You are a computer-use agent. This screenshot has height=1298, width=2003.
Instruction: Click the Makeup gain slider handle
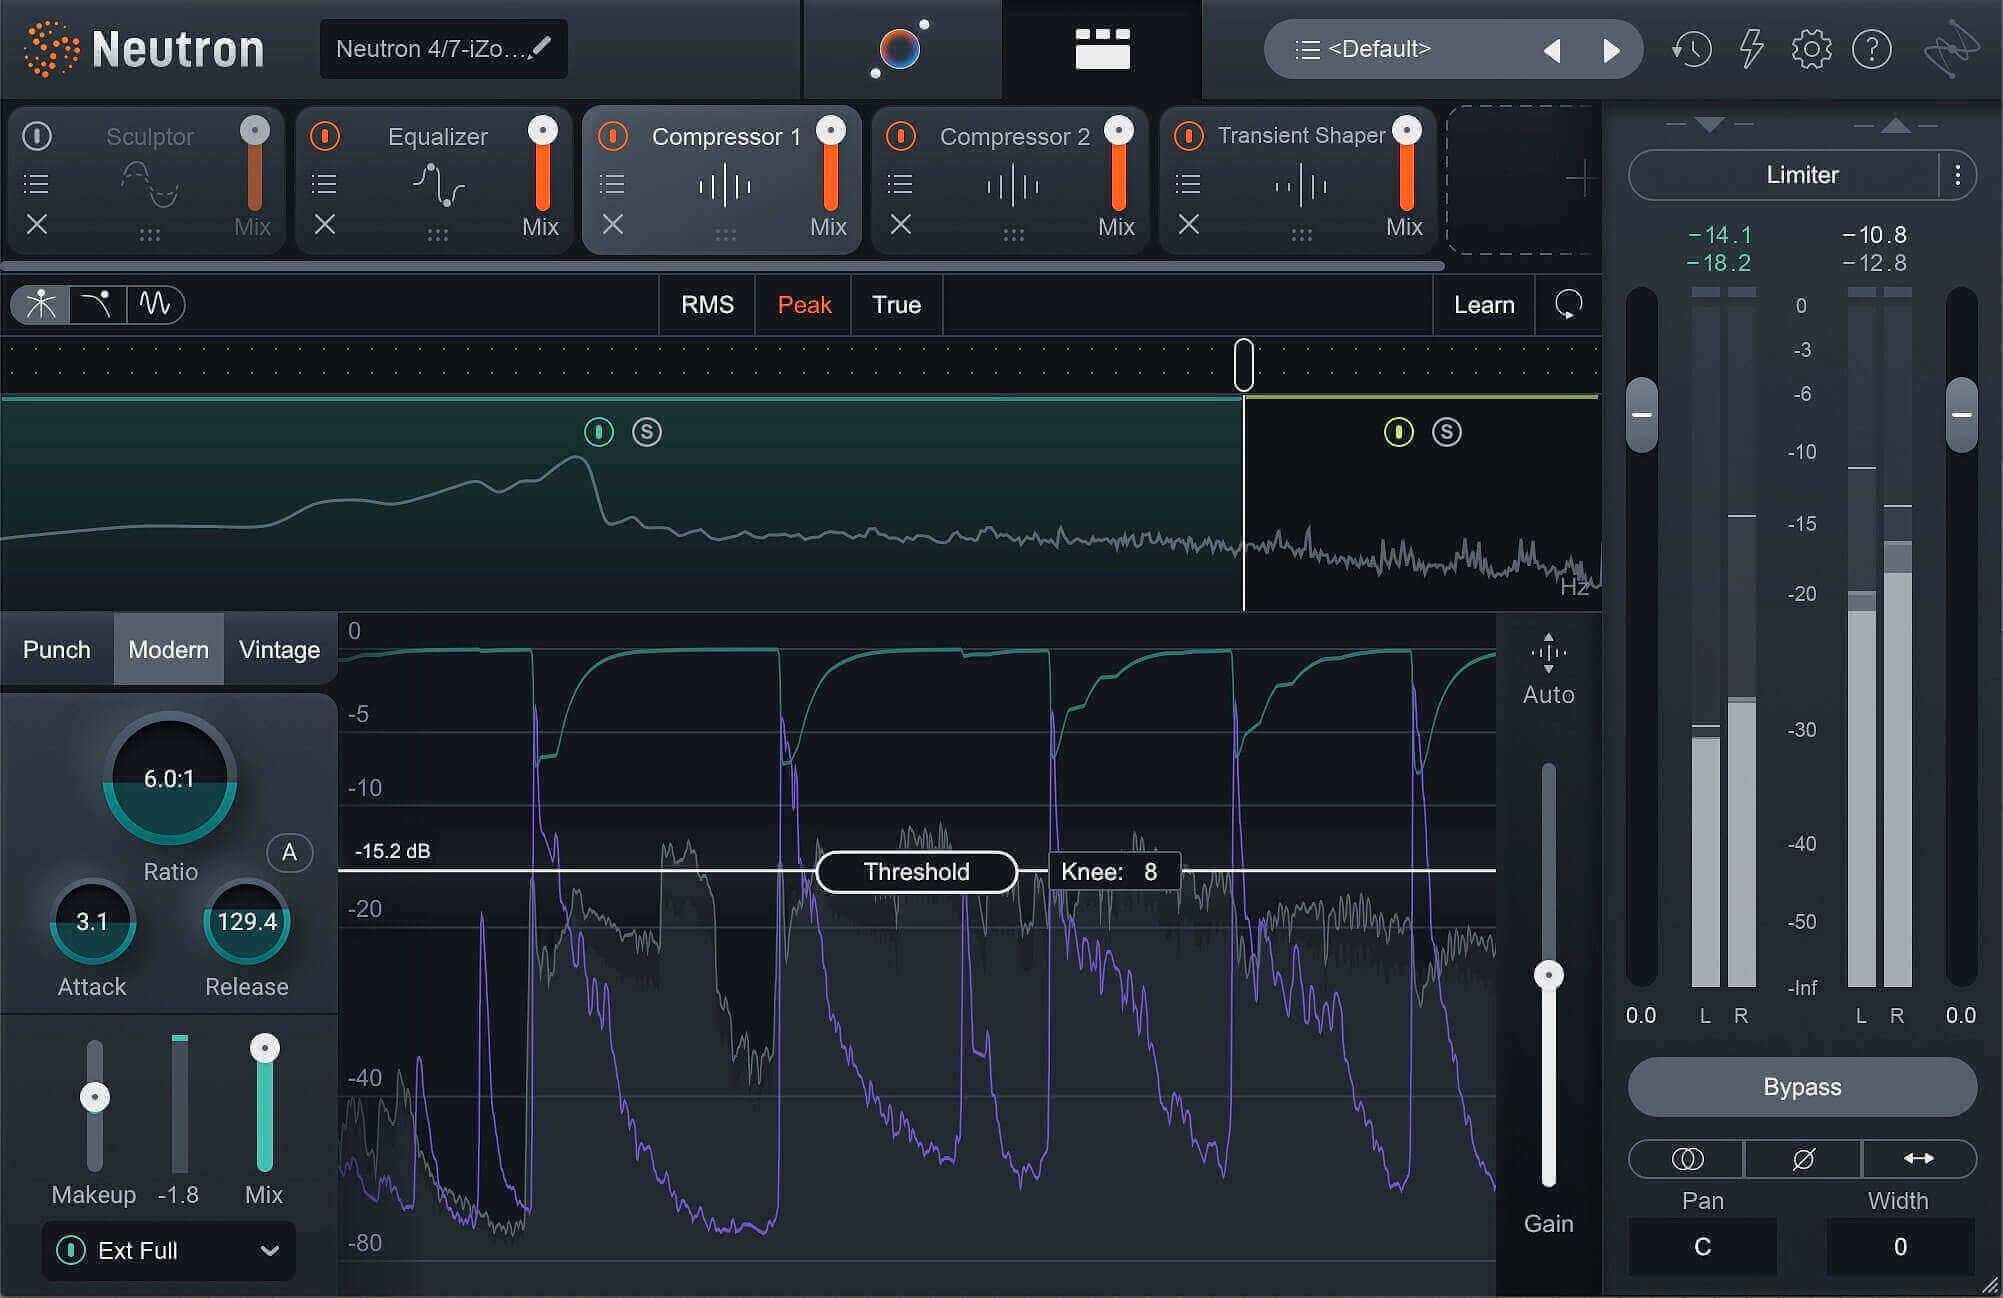point(95,1097)
